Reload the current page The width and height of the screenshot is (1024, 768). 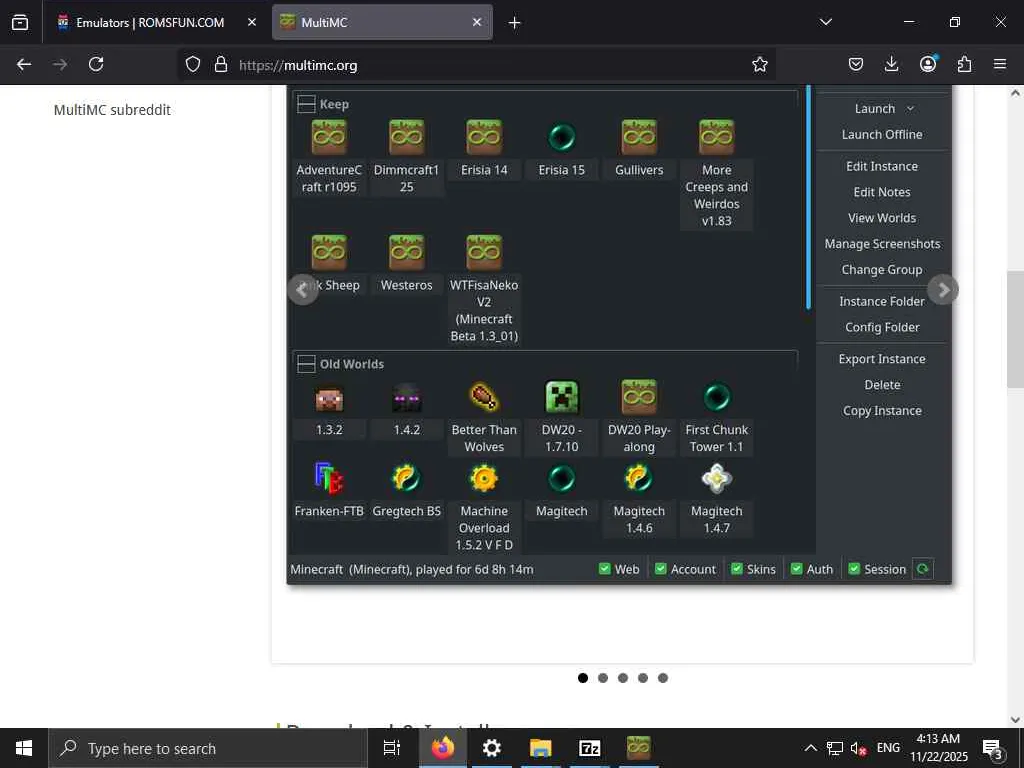pos(96,64)
